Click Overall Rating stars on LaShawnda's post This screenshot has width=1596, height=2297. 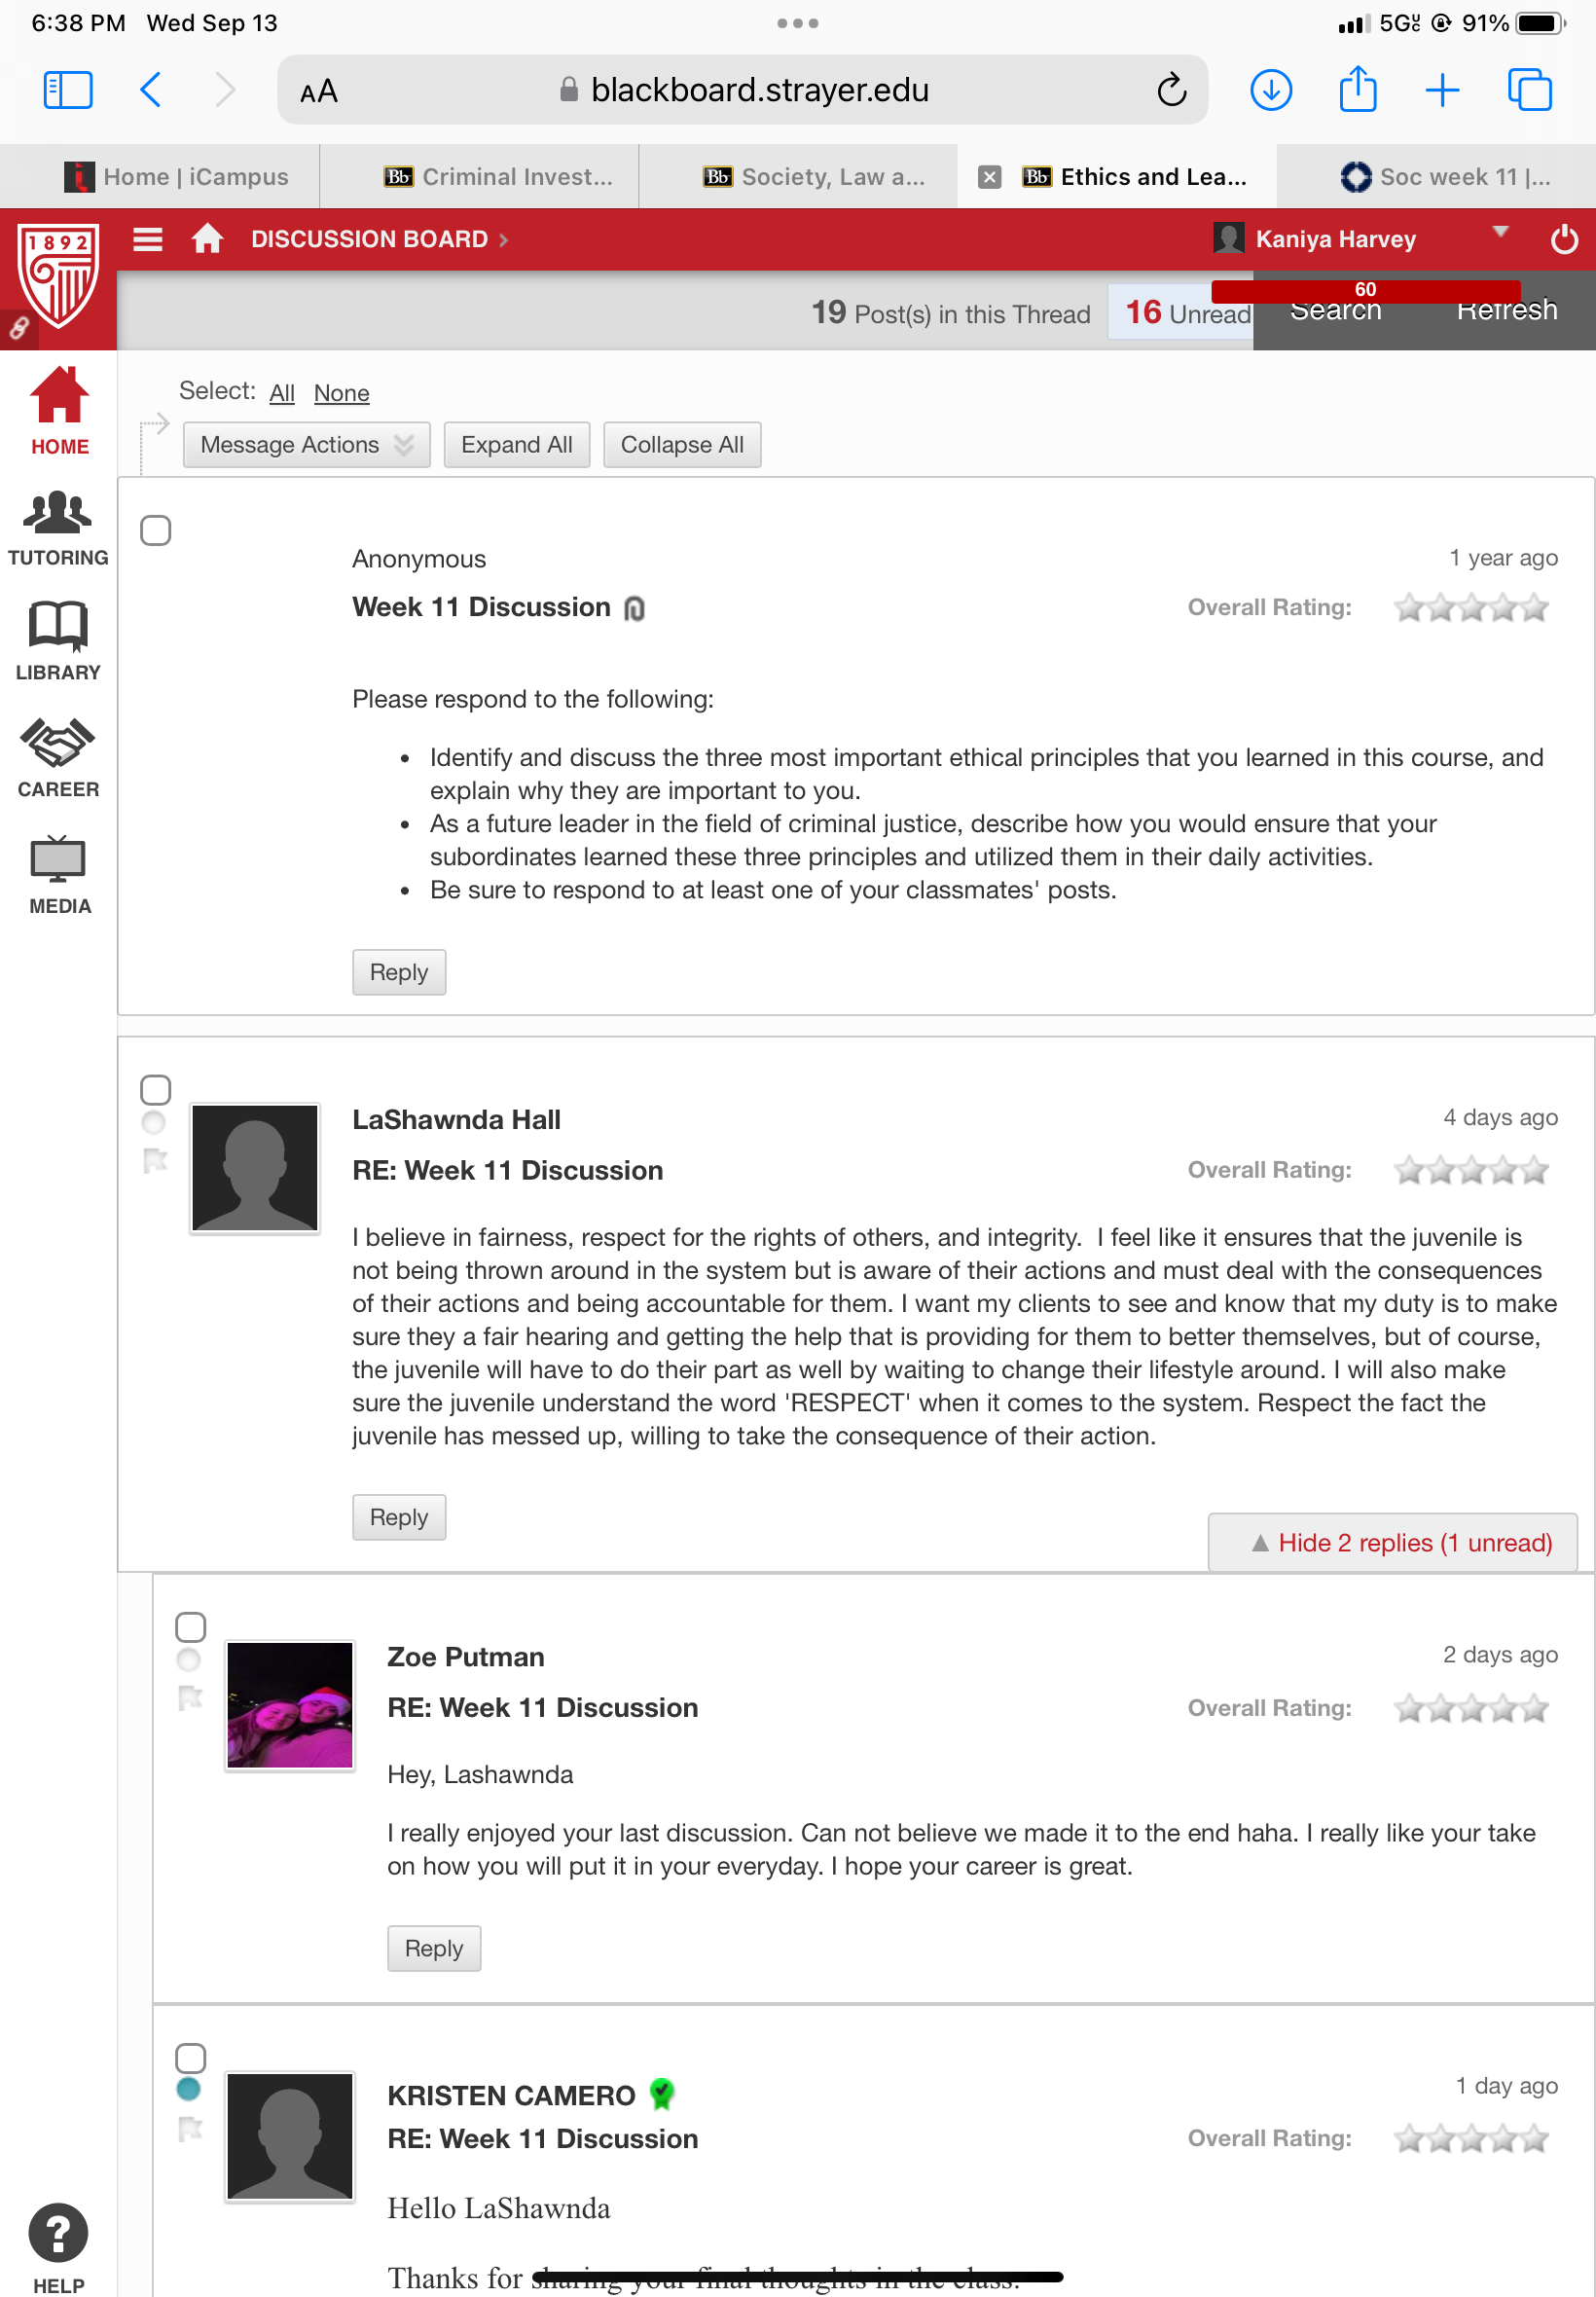[x=1471, y=1170]
